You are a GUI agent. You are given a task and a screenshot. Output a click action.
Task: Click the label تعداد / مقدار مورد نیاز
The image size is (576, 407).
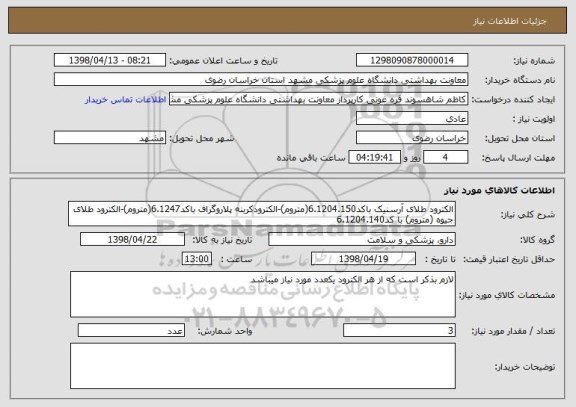click(x=513, y=331)
